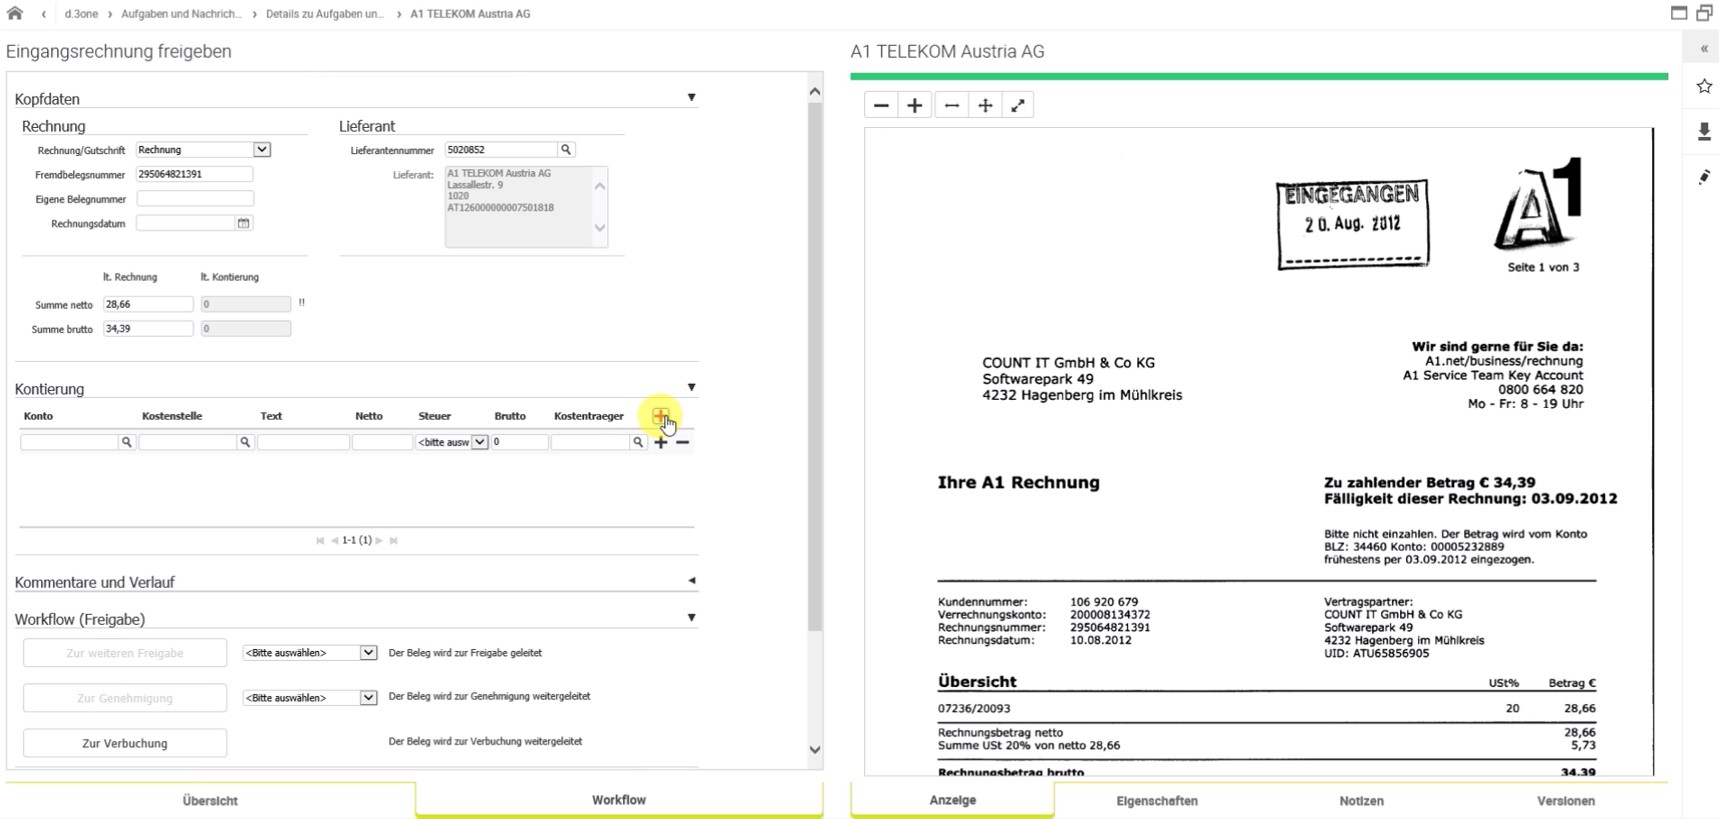Expand the Kommentare und Verlauf section
The width and height of the screenshot is (1719, 819).
691,581
